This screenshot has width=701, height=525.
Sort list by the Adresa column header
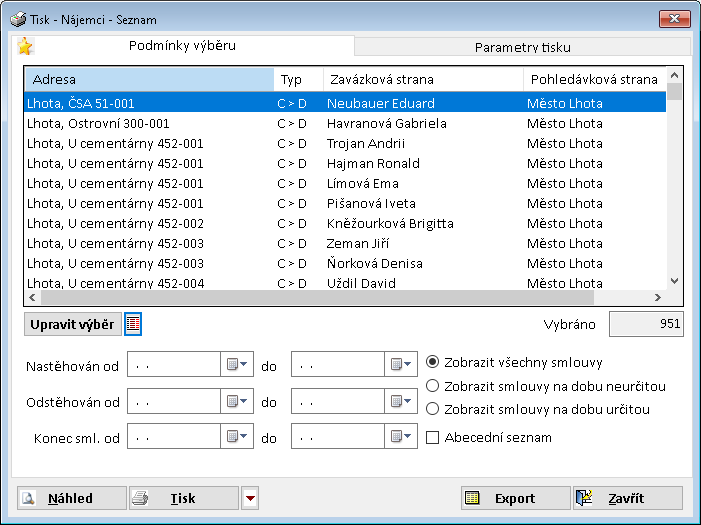tap(148, 79)
